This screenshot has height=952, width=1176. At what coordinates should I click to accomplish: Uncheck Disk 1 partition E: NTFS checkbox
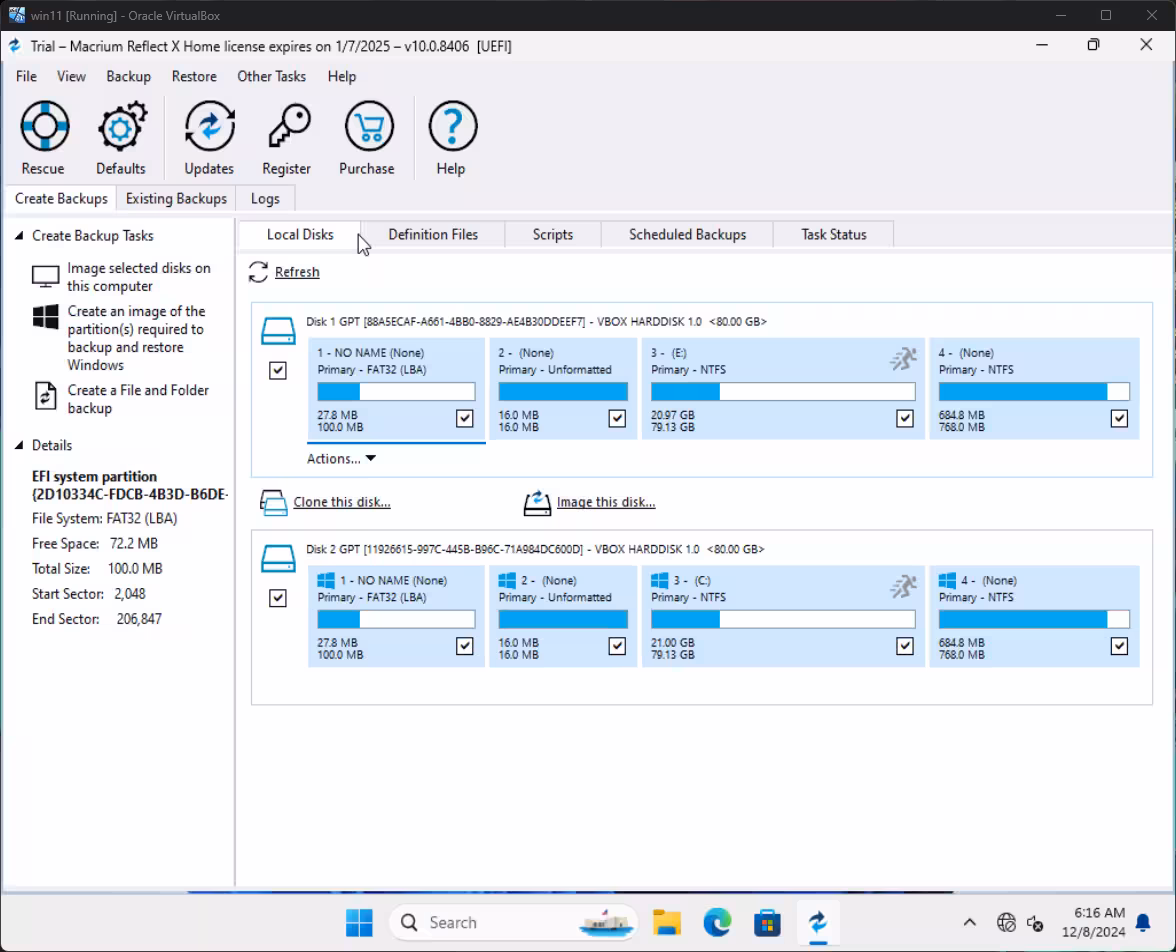tap(905, 419)
